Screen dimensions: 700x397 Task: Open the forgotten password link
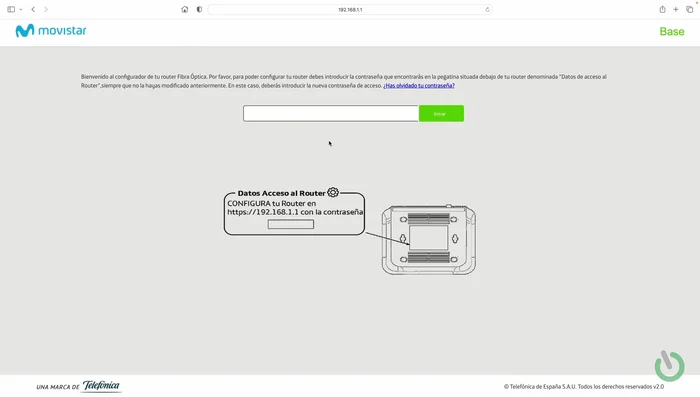(x=419, y=85)
